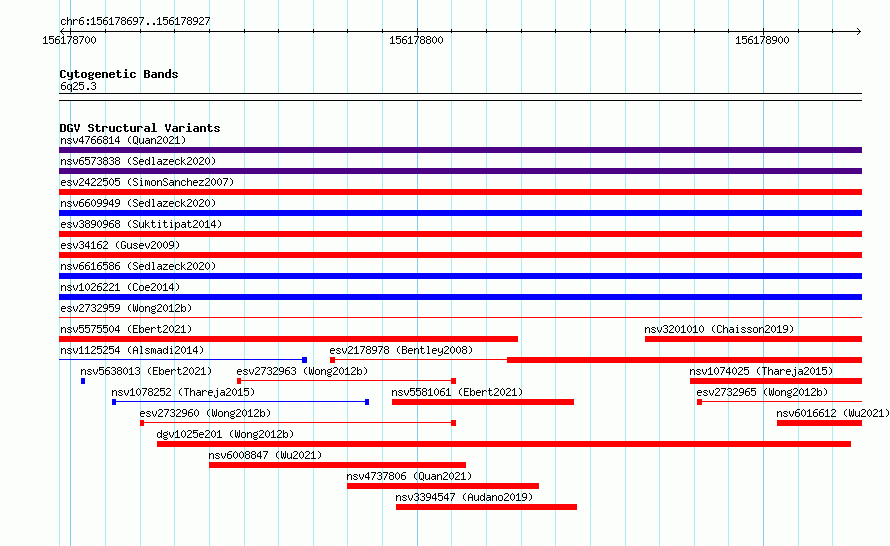Select nsv5575504 (Ebert2021) red bar
Screen dimensions: 890x546
[288, 339]
